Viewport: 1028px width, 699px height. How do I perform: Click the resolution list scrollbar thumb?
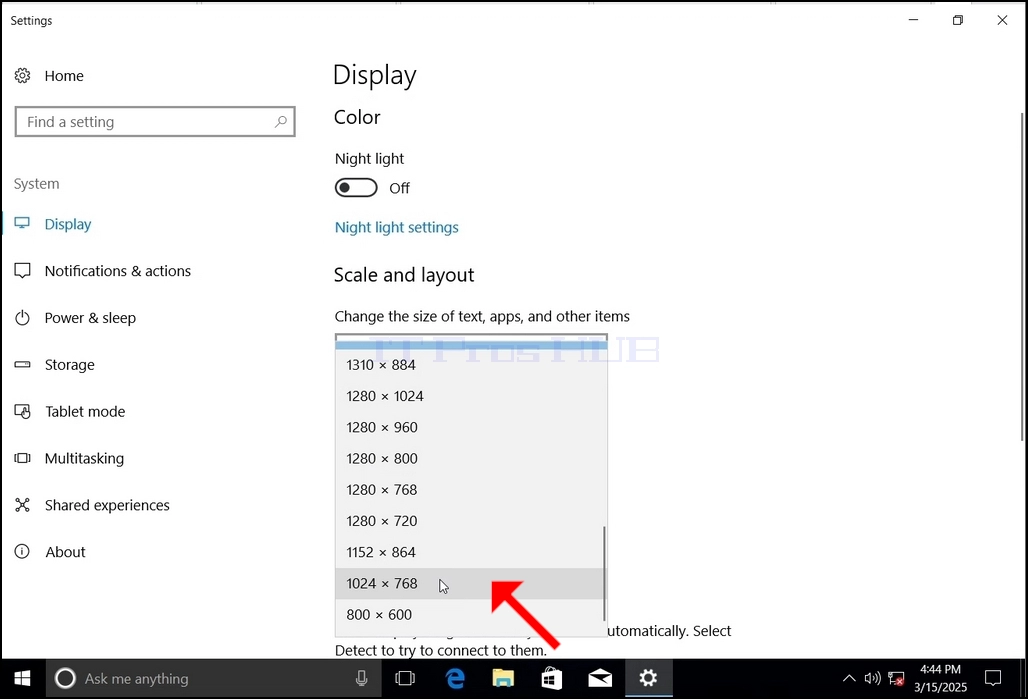coord(604,573)
